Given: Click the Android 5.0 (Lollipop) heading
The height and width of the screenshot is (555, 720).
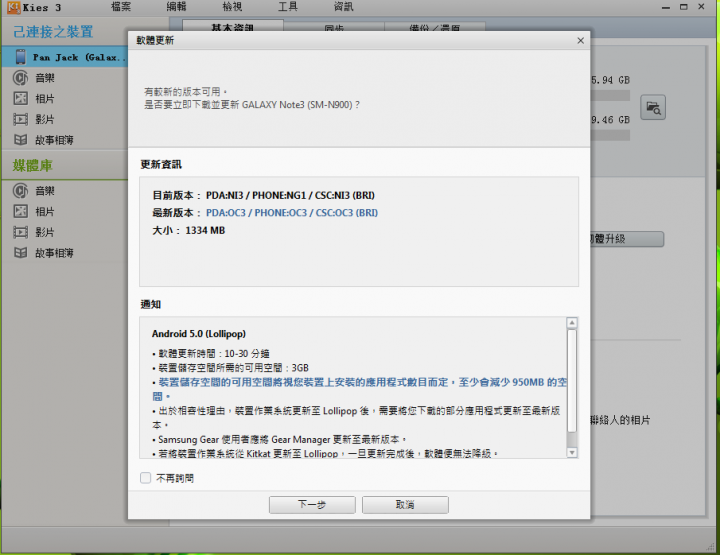Looking at the screenshot, I should (x=199, y=334).
